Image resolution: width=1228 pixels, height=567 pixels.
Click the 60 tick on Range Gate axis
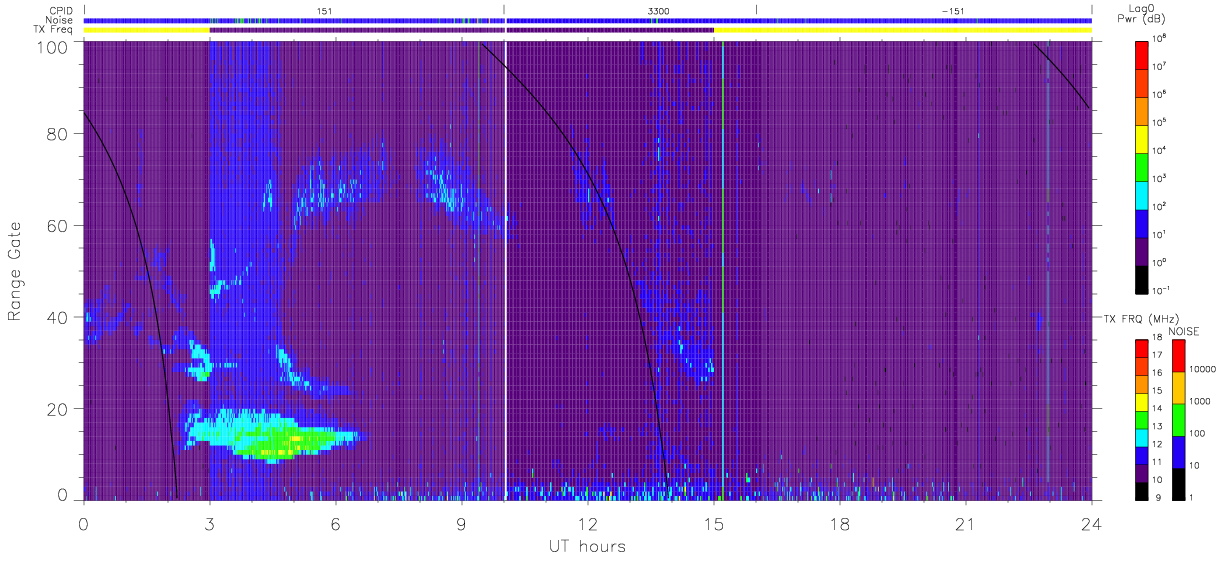[x=59, y=225]
